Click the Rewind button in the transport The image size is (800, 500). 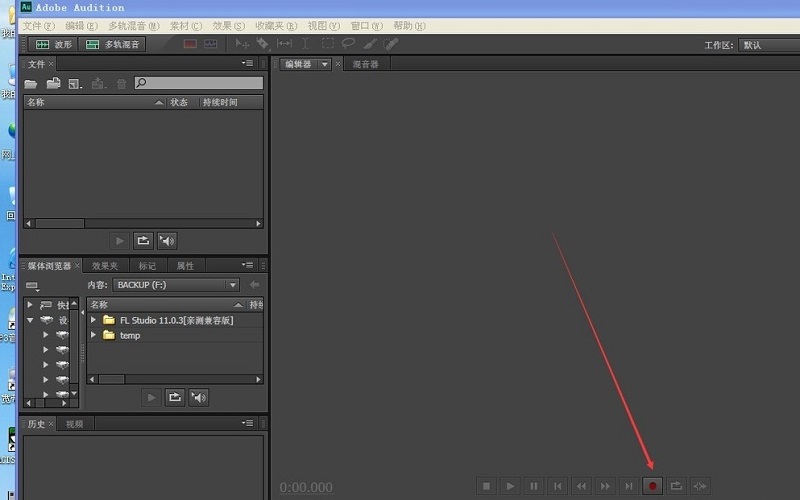(x=581, y=486)
